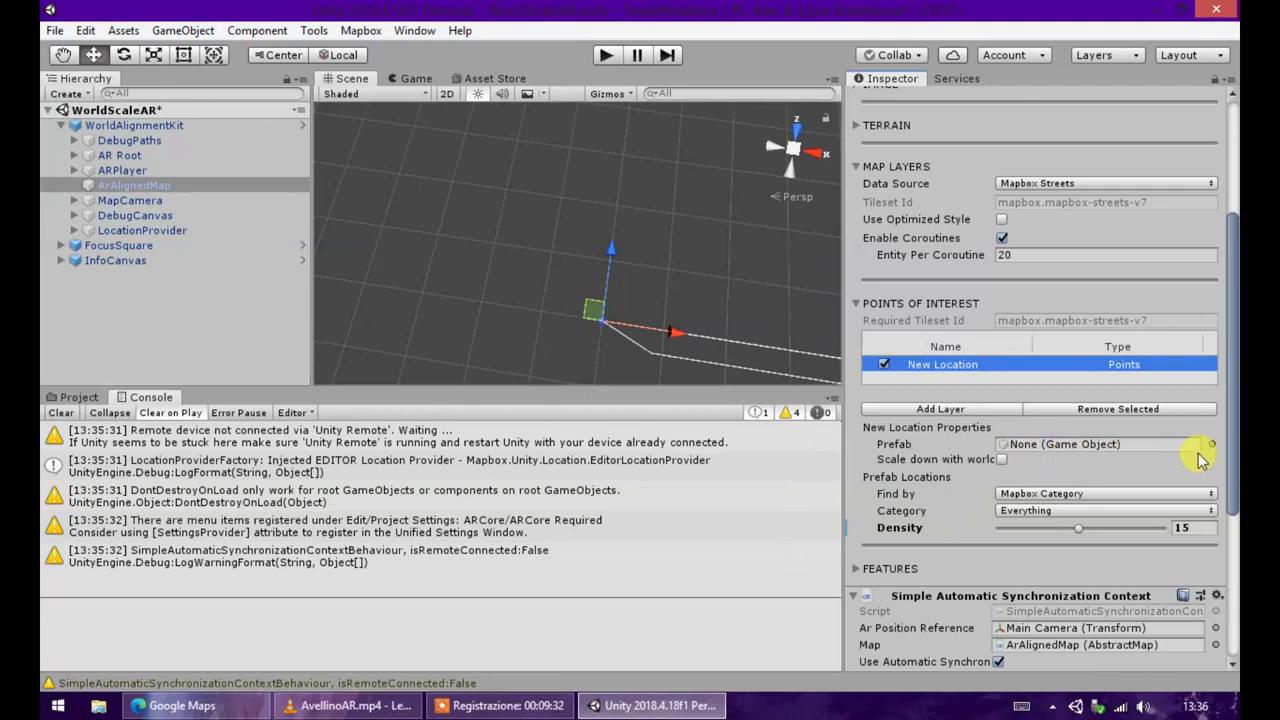Image resolution: width=1280 pixels, height=720 pixels.
Task: Open the GameObject menu
Action: point(183,31)
